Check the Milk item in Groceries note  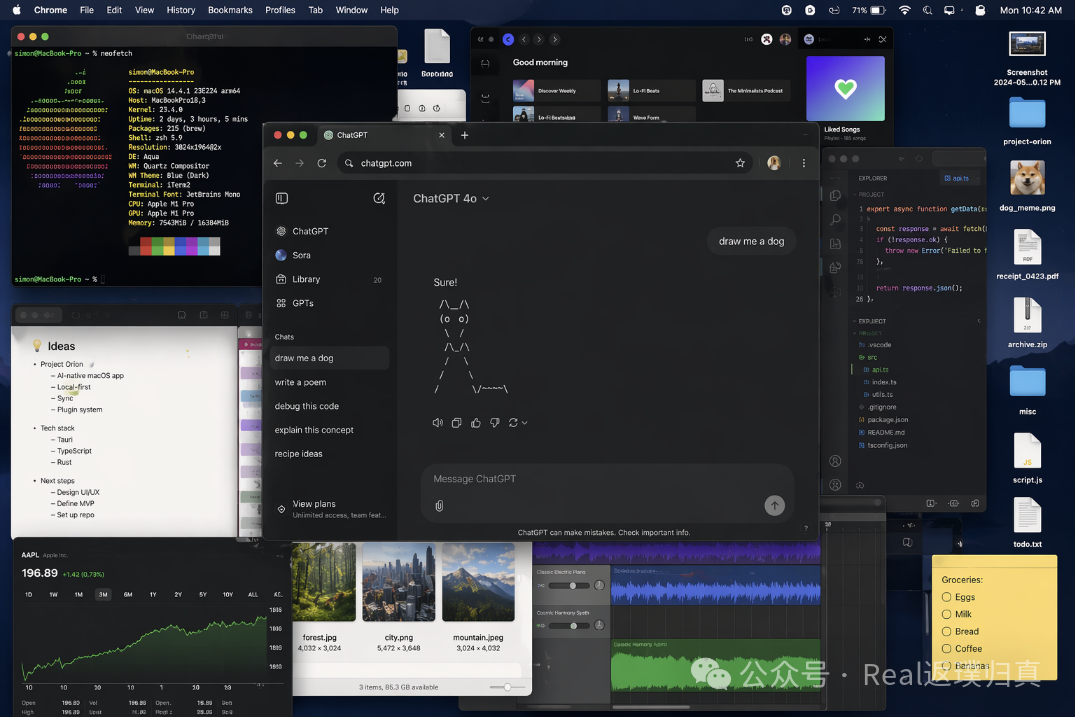(947, 614)
